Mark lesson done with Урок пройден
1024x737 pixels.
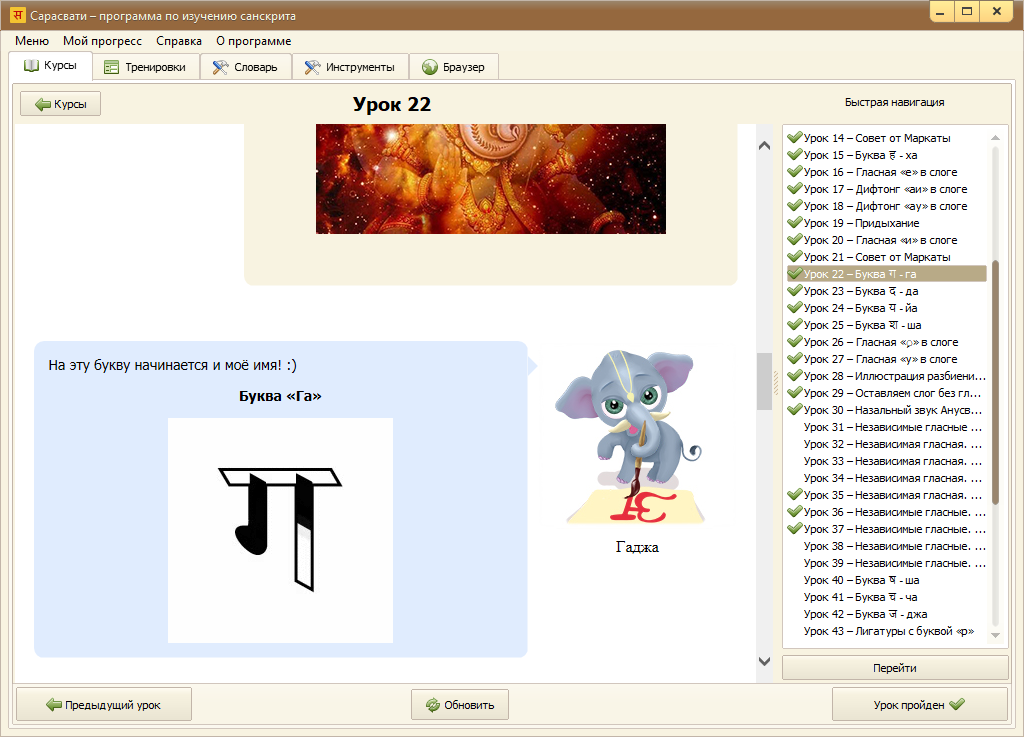[919, 705]
